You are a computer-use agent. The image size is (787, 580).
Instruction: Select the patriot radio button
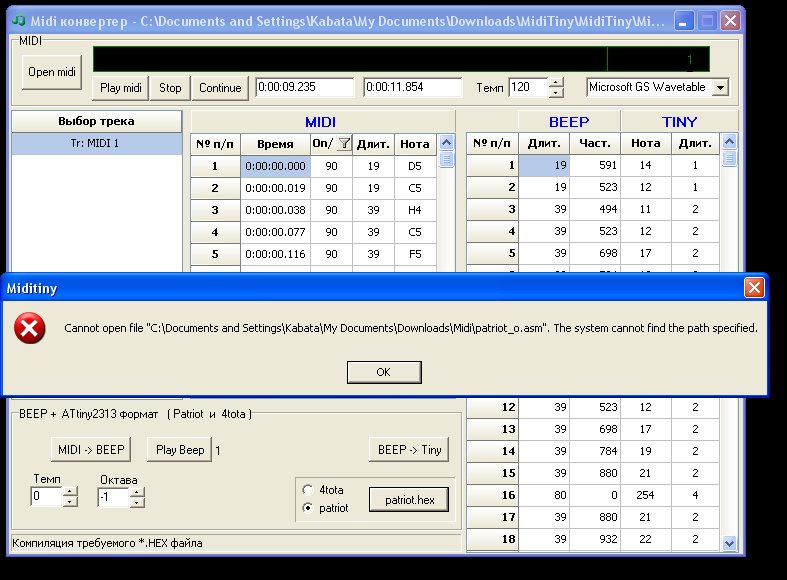[307, 508]
